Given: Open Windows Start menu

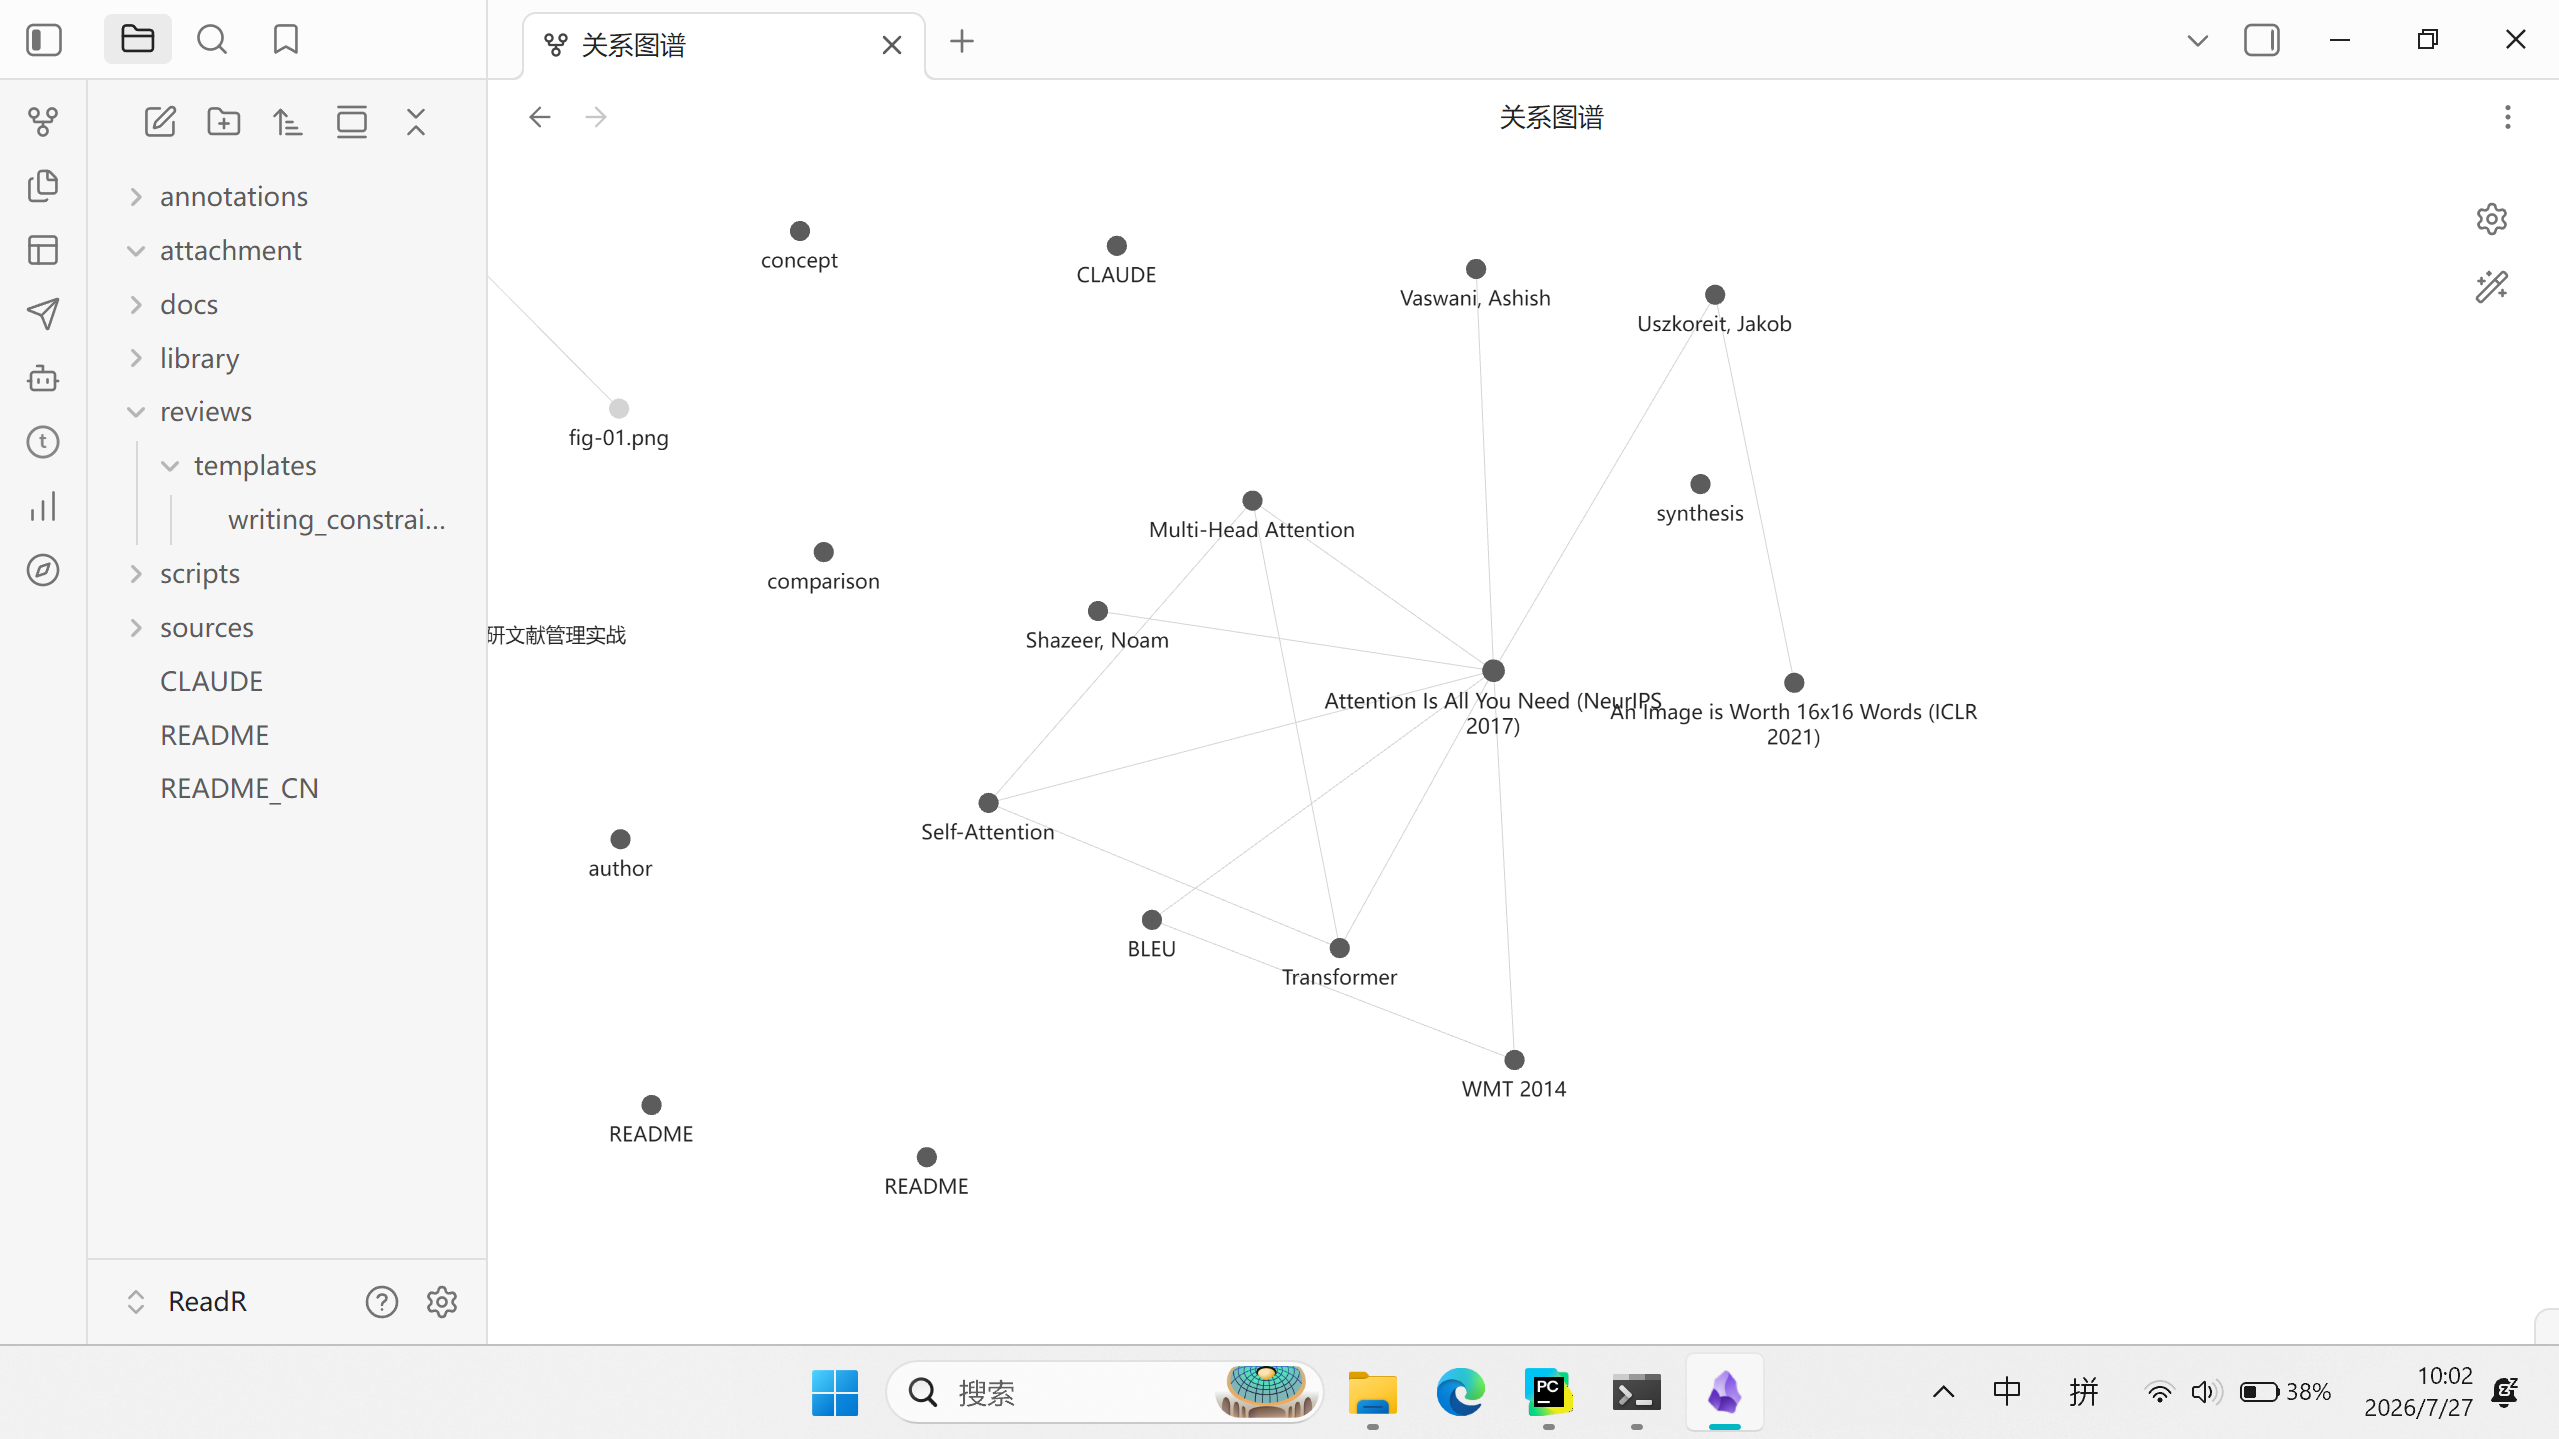Looking at the screenshot, I should point(835,1392).
